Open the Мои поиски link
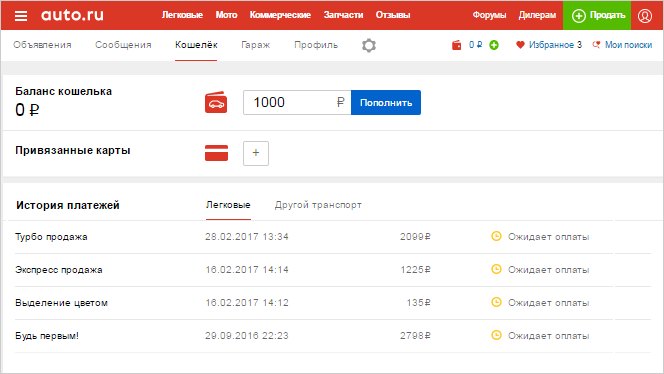 pos(628,45)
